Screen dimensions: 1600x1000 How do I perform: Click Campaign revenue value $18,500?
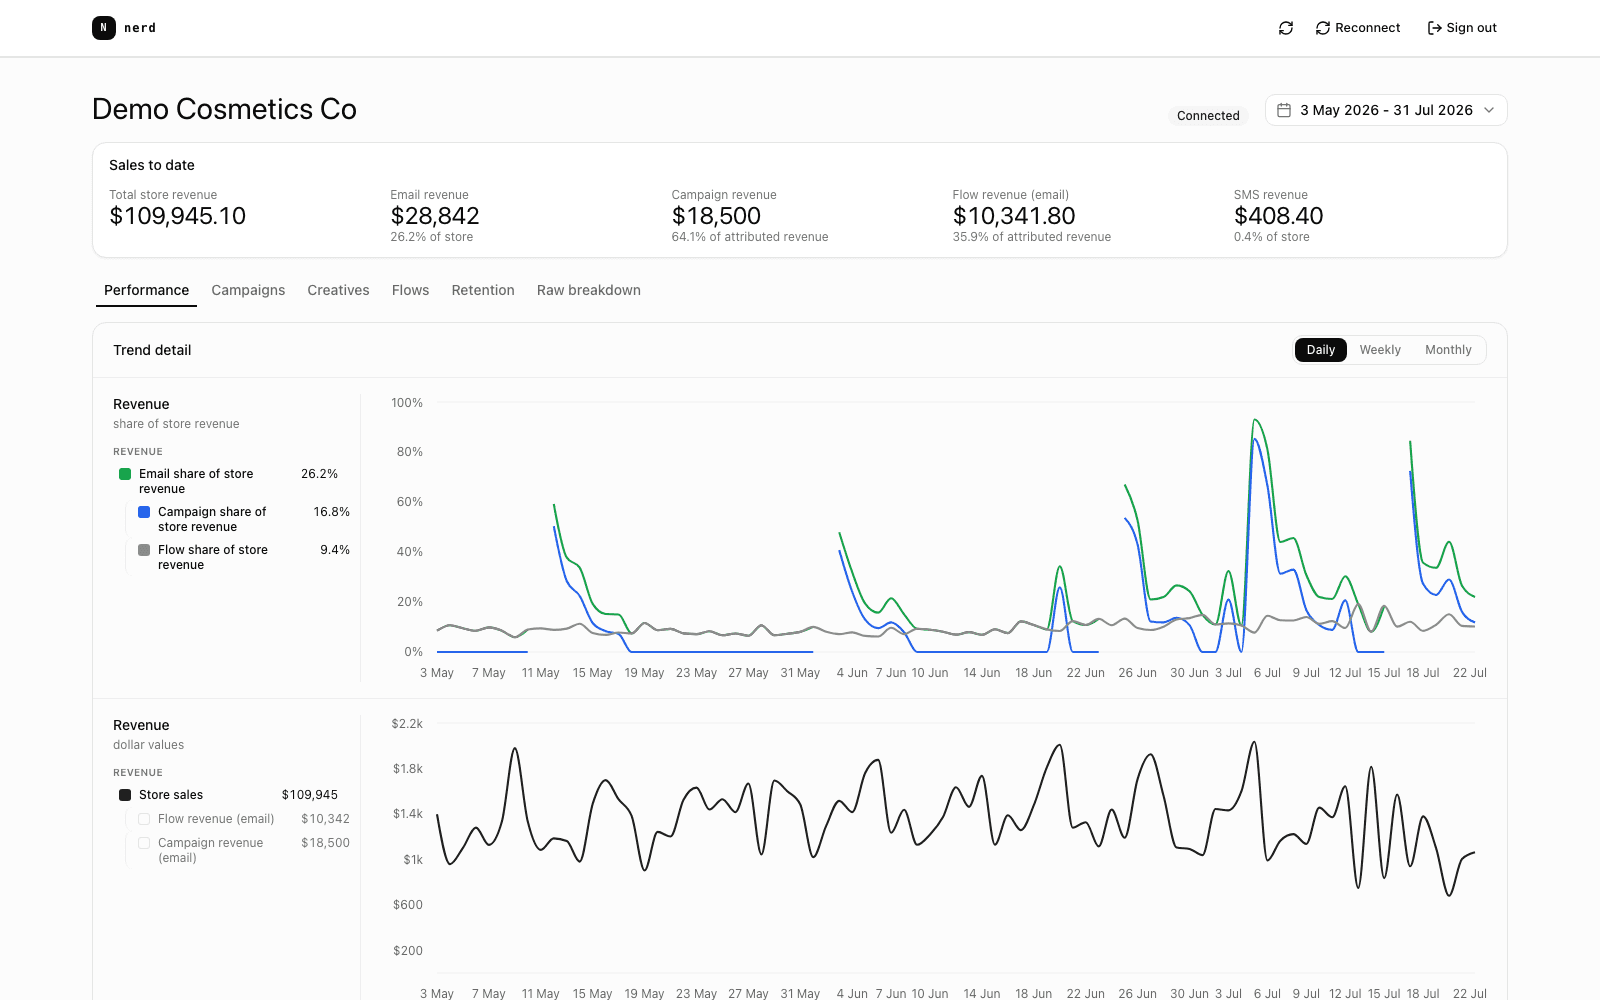click(716, 216)
